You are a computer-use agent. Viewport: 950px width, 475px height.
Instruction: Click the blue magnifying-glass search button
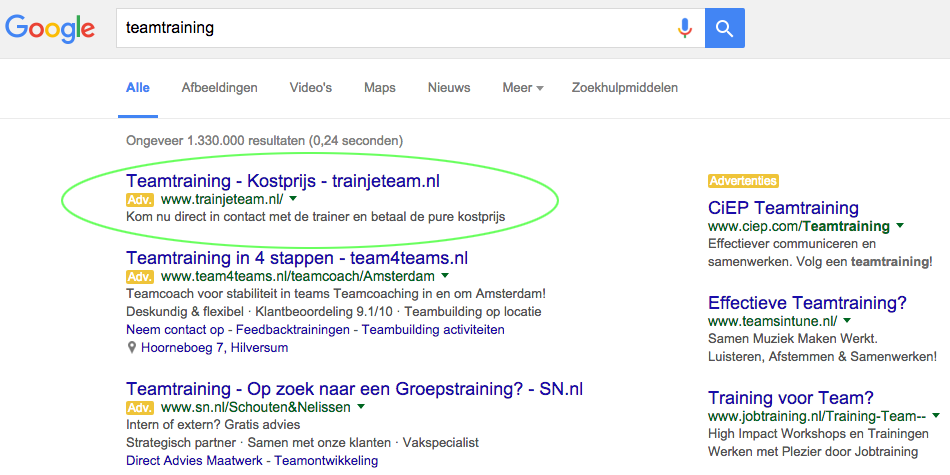725,28
